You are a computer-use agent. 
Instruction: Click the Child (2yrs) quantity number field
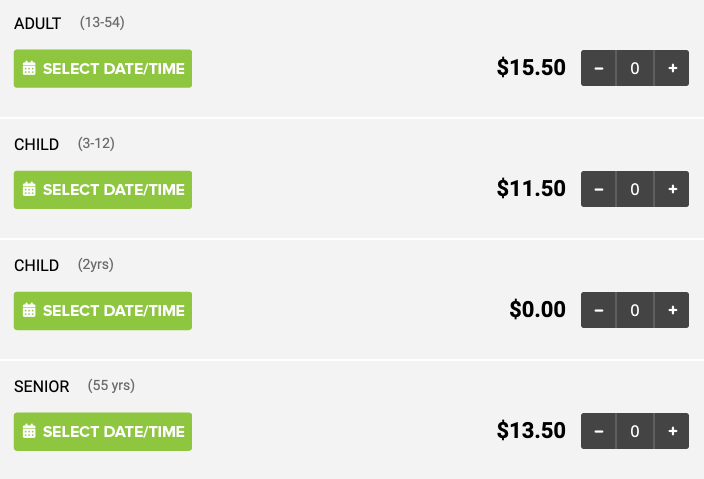click(x=635, y=310)
